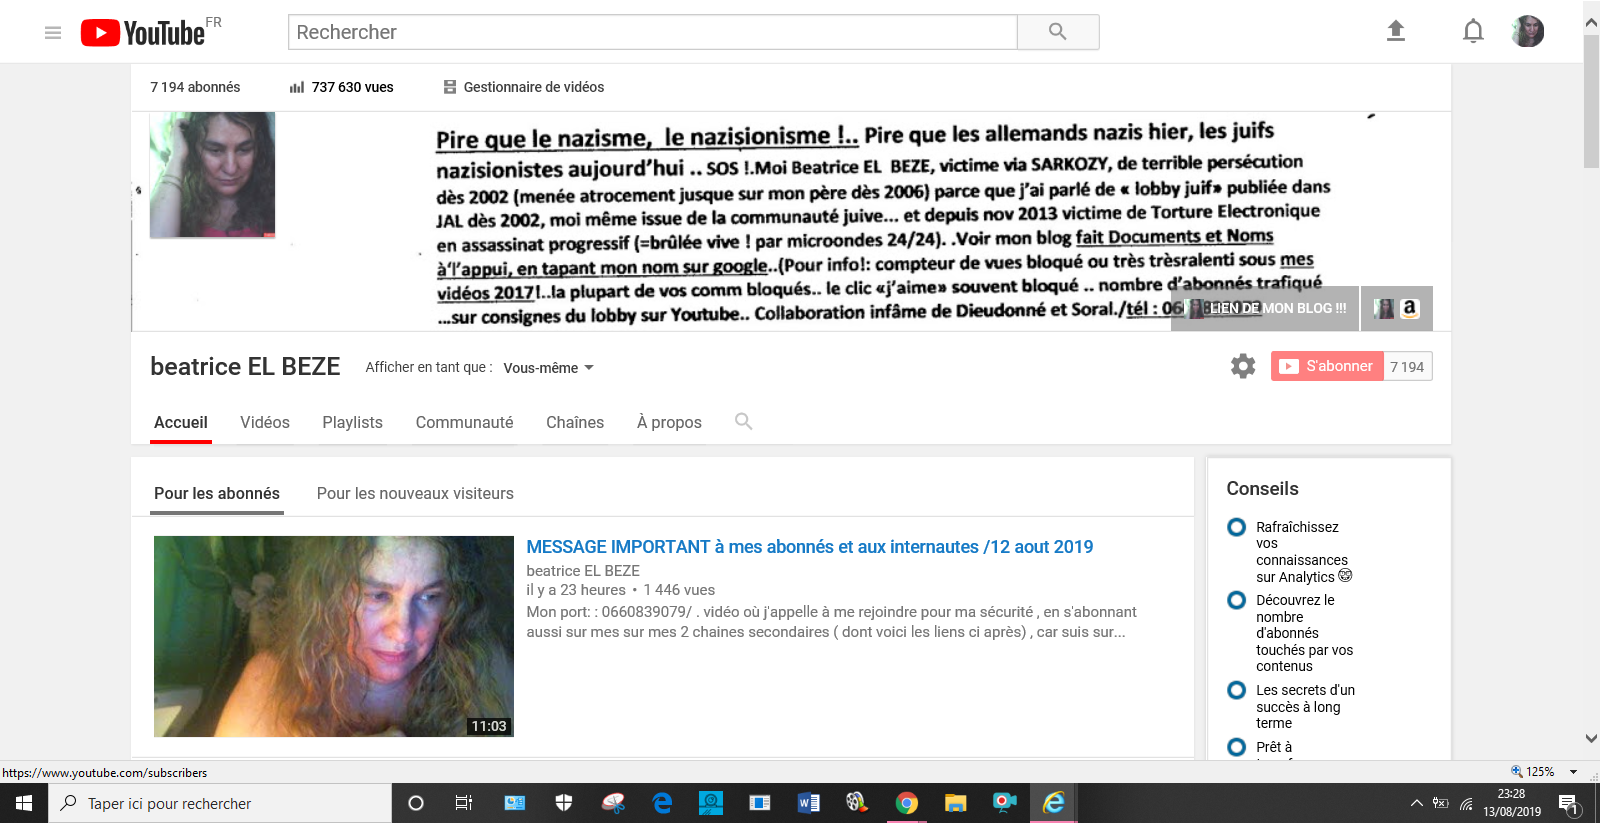Click the Internet Explorer taskbar icon
Image resolution: width=1600 pixels, height=823 pixels.
pos(1054,803)
